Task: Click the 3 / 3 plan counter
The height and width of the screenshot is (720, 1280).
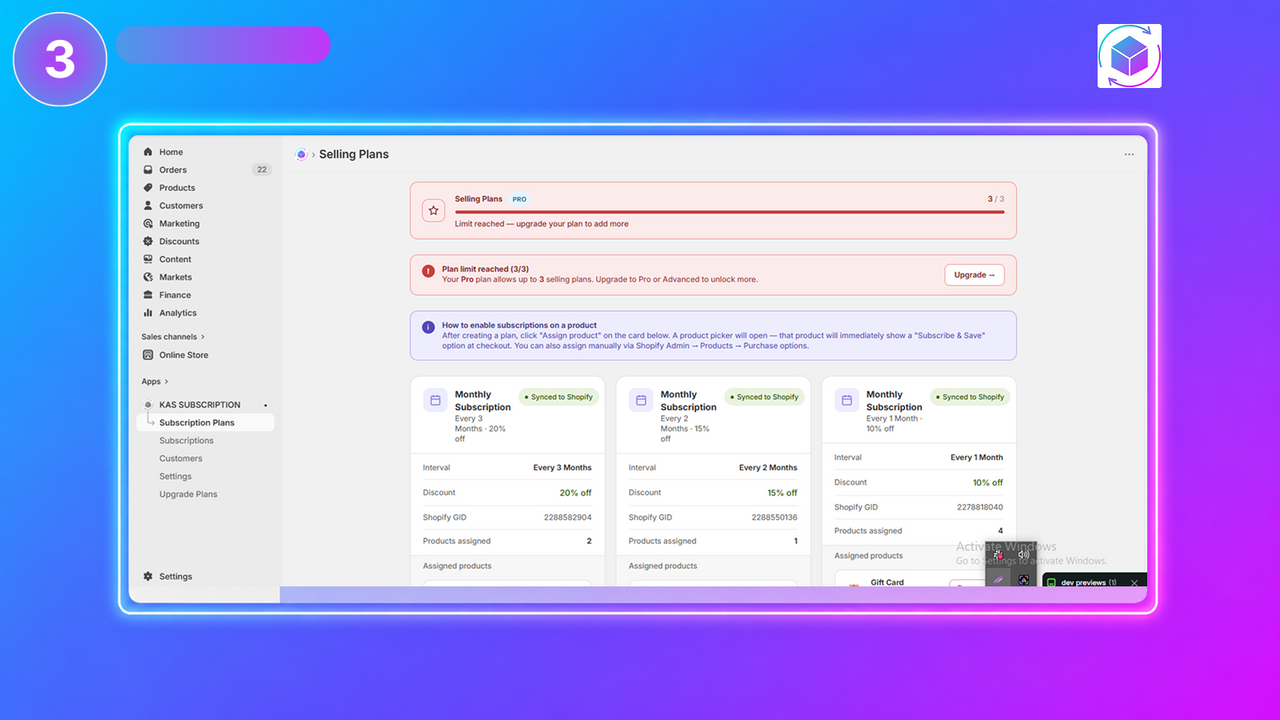Action: pos(995,199)
